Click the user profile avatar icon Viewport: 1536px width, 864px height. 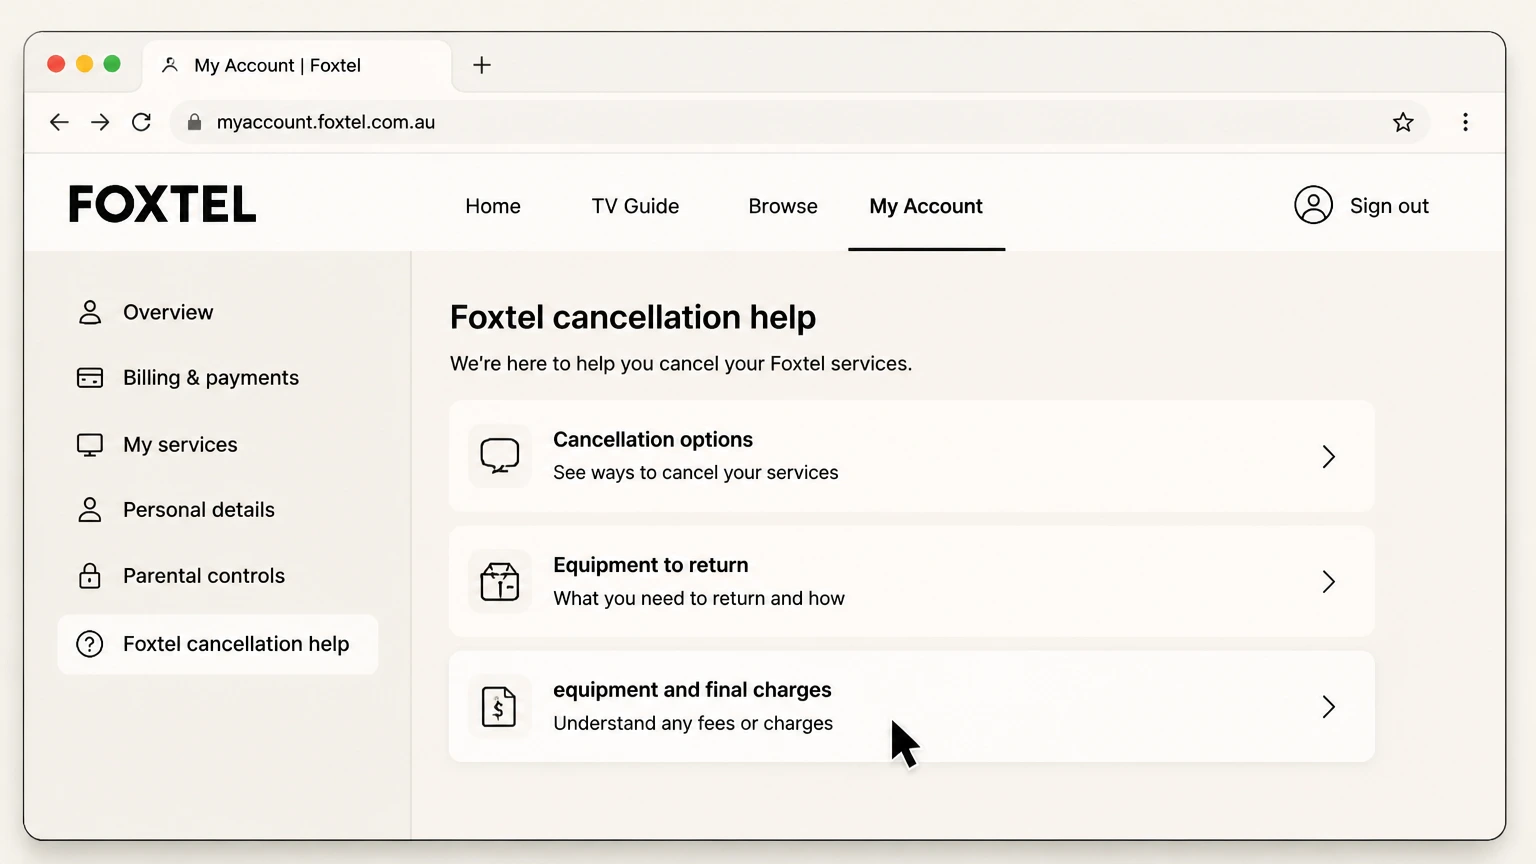click(1313, 205)
